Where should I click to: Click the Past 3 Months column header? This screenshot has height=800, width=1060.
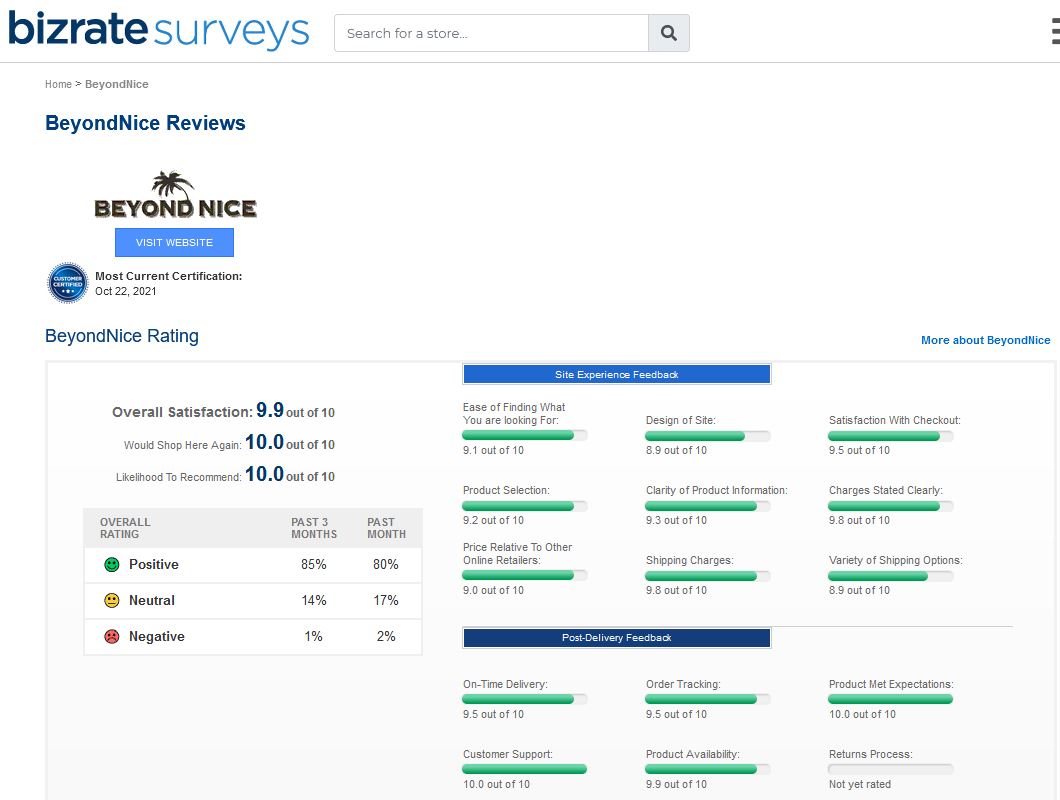click(x=314, y=528)
